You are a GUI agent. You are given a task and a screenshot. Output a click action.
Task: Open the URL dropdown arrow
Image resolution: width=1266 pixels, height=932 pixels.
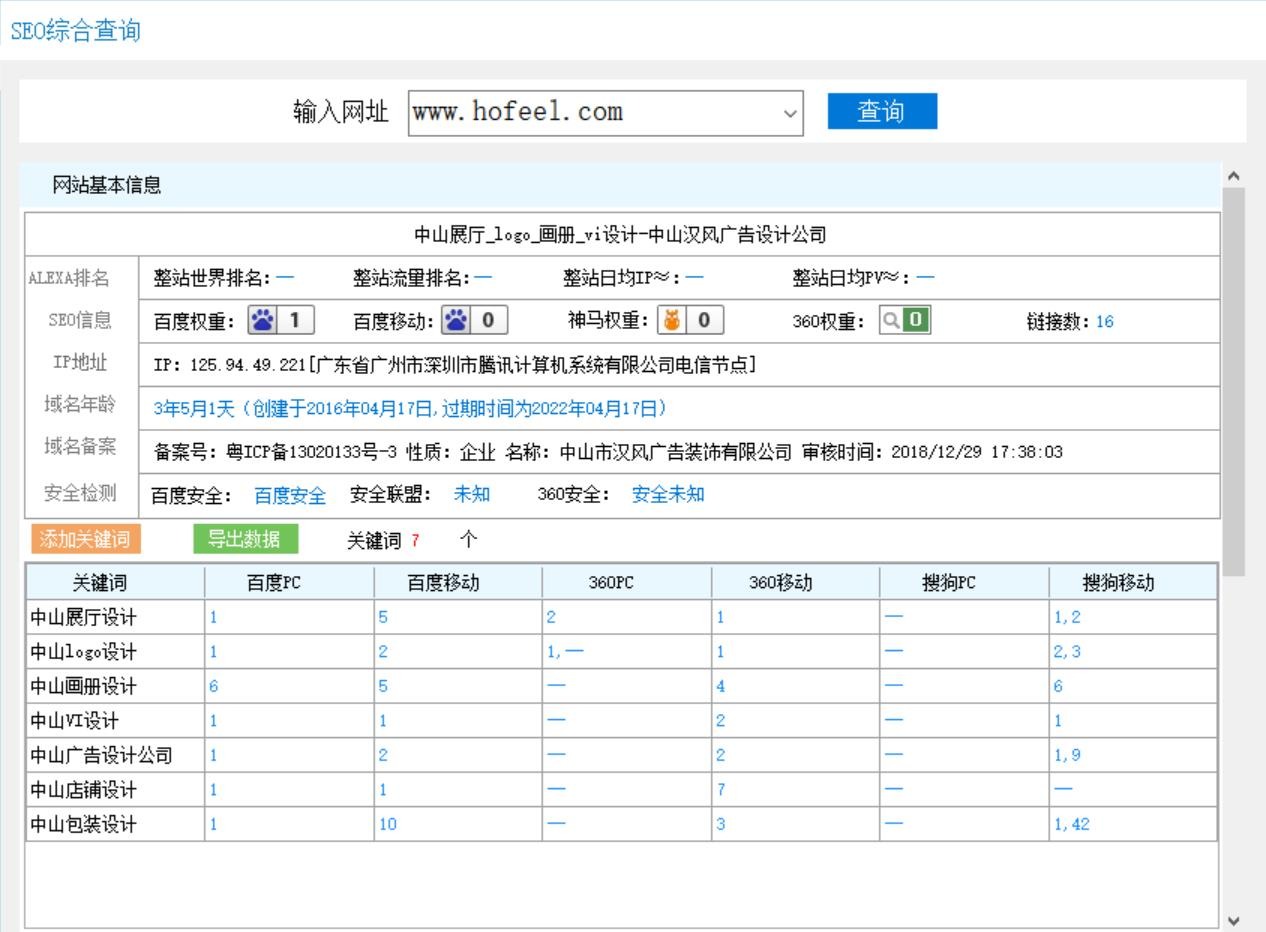tap(790, 113)
